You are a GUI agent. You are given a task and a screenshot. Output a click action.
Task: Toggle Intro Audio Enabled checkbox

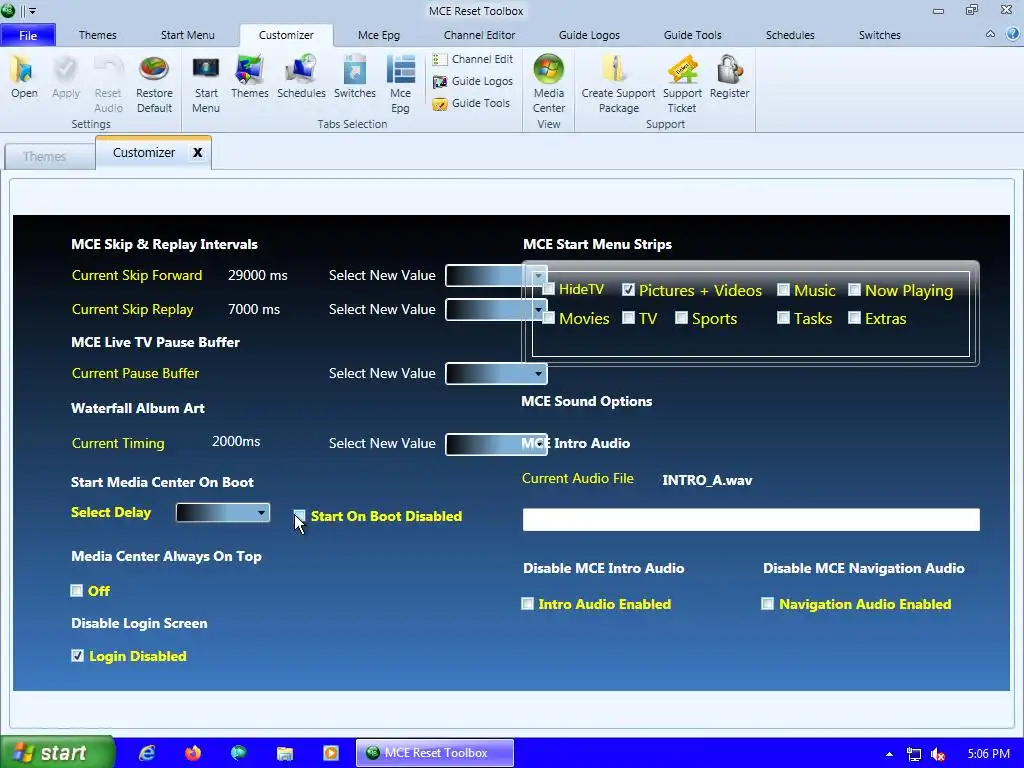[x=527, y=603]
